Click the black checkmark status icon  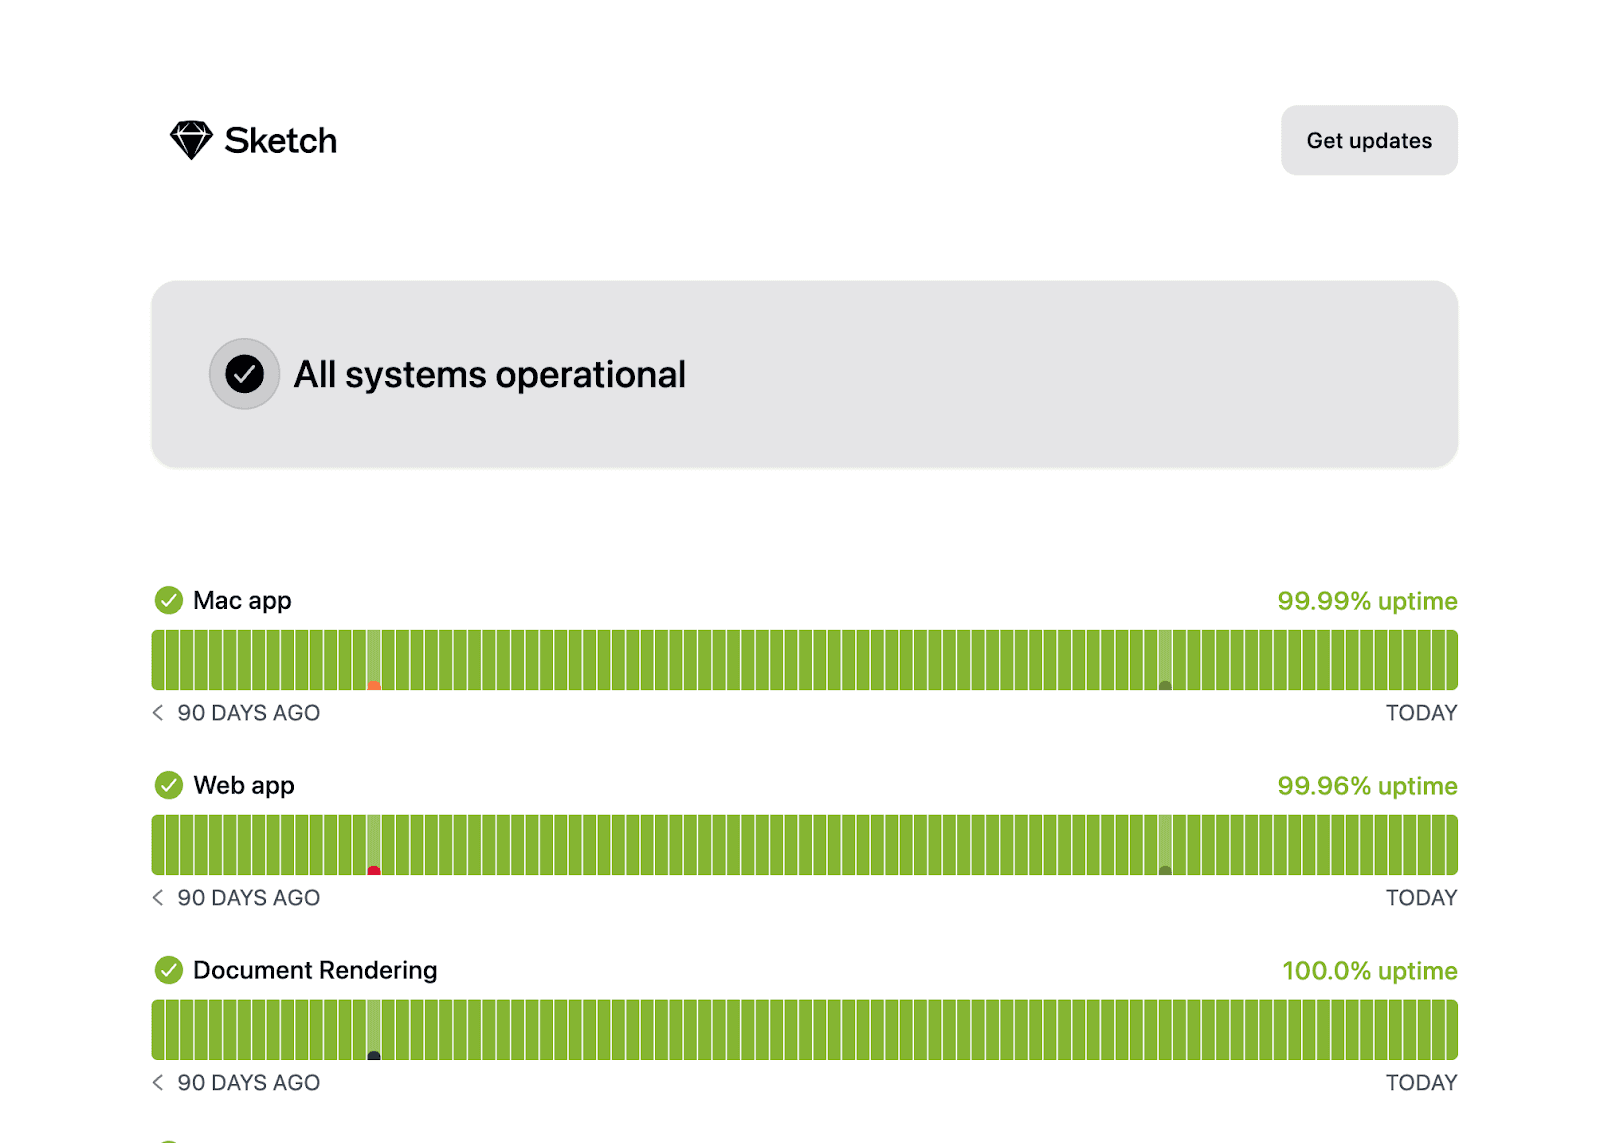(244, 374)
